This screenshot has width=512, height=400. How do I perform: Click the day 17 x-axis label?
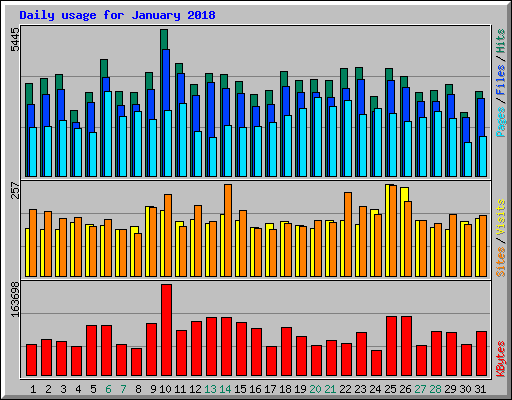click(x=270, y=389)
